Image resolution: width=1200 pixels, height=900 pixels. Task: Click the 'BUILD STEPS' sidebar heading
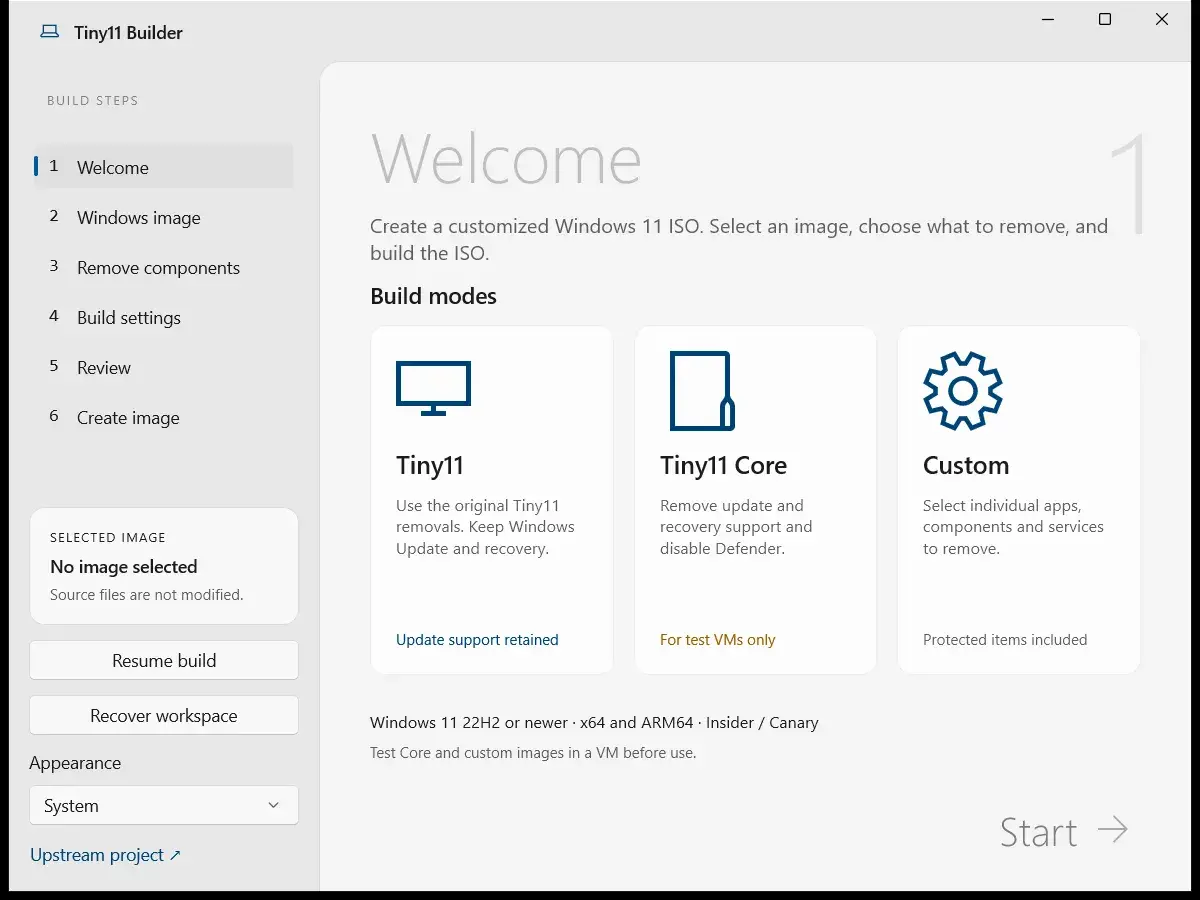92,101
